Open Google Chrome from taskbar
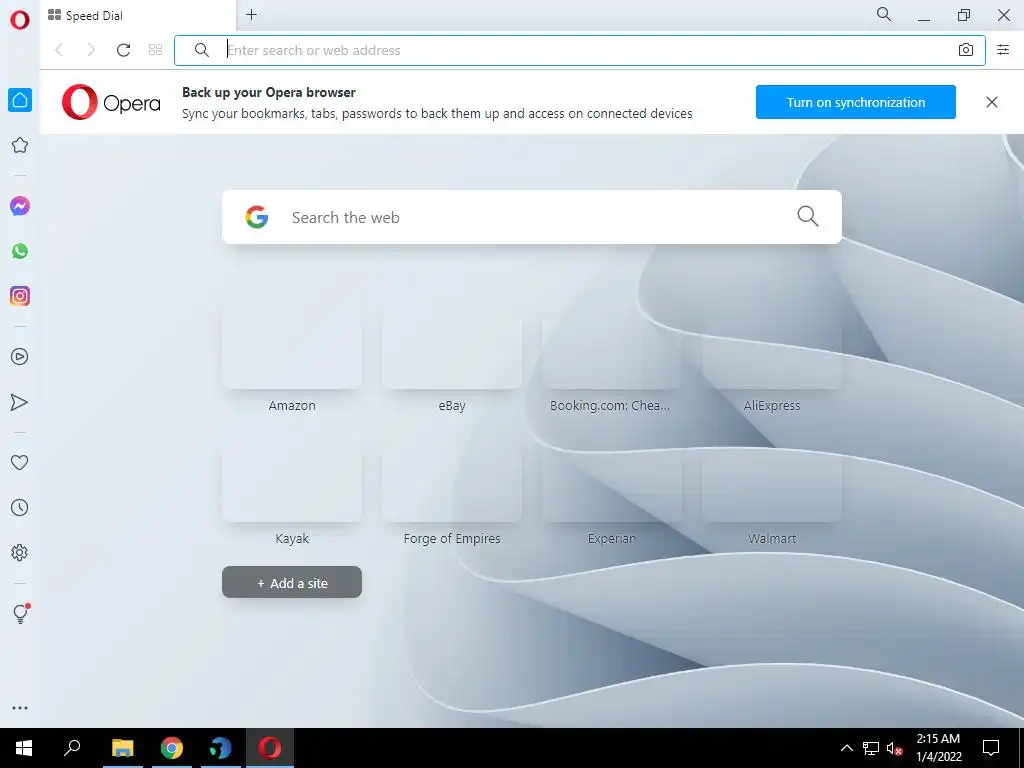1024x768 pixels. click(x=172, y=748)
